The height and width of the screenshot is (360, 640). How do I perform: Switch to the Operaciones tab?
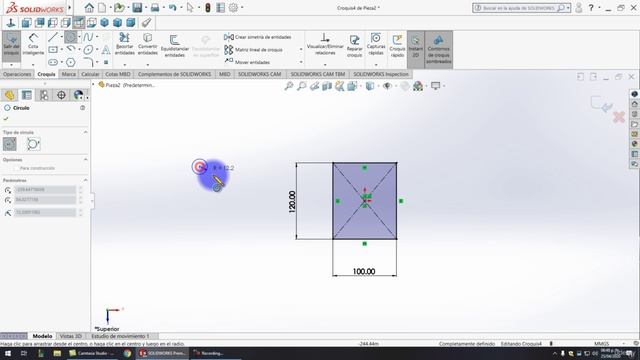pyautogui.click(x=17, y=74)
